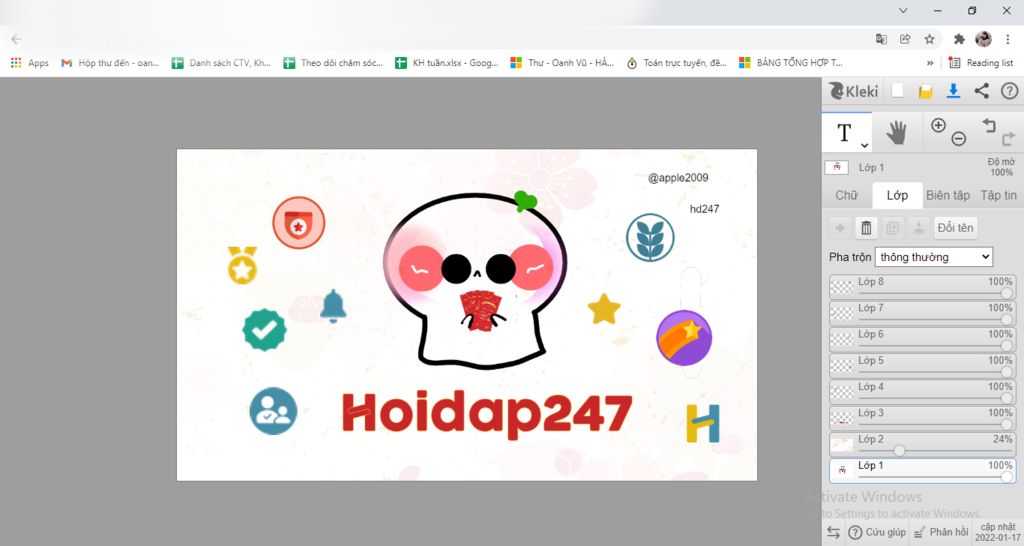Select layer Lớp 8

point(923,287)
